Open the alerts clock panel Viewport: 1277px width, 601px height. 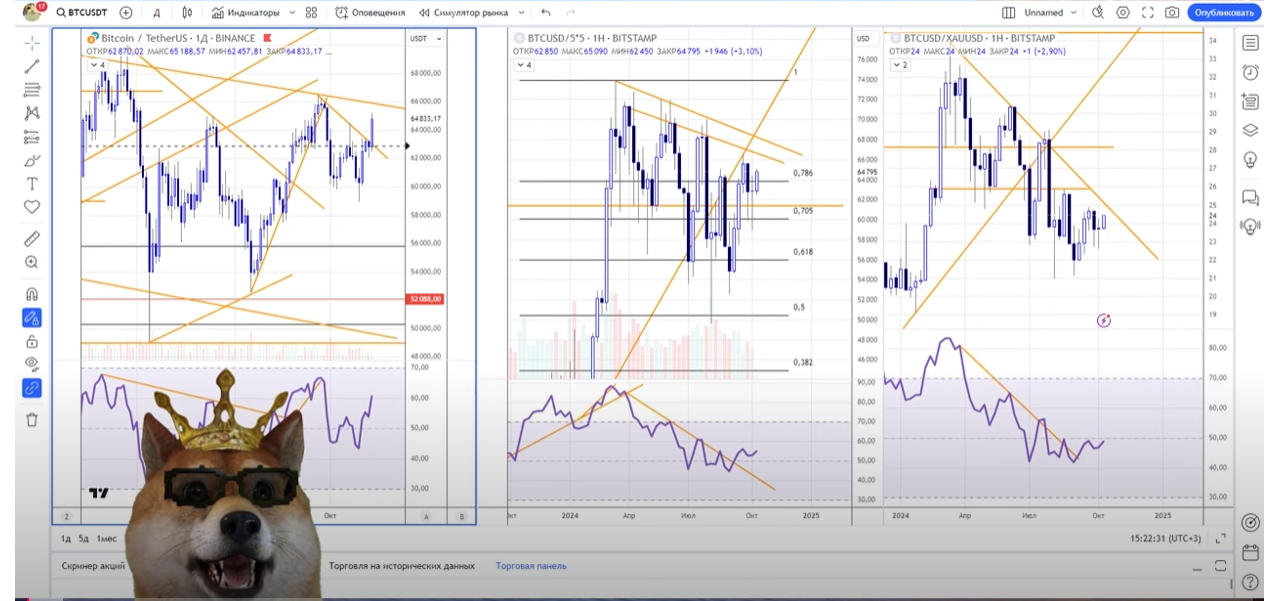click(x=1250, y=72)
